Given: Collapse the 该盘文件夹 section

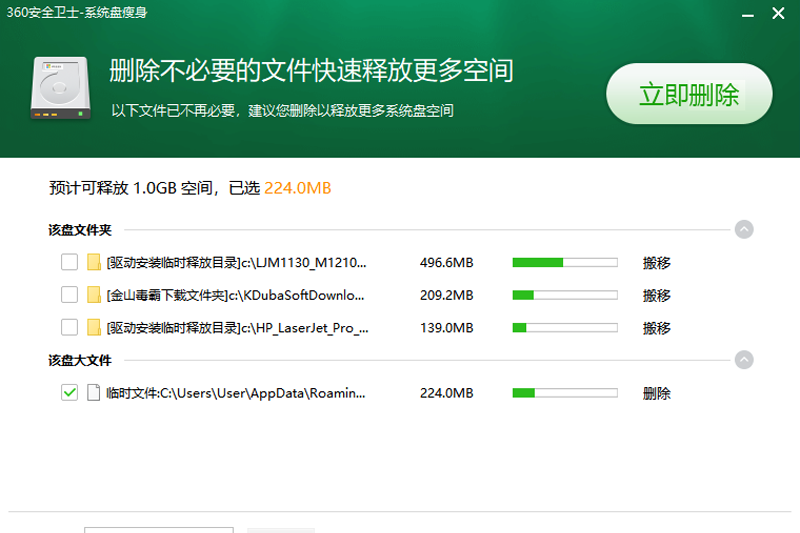Looking at the screenshot, I should pyautogui.click(x=744, y=230).
